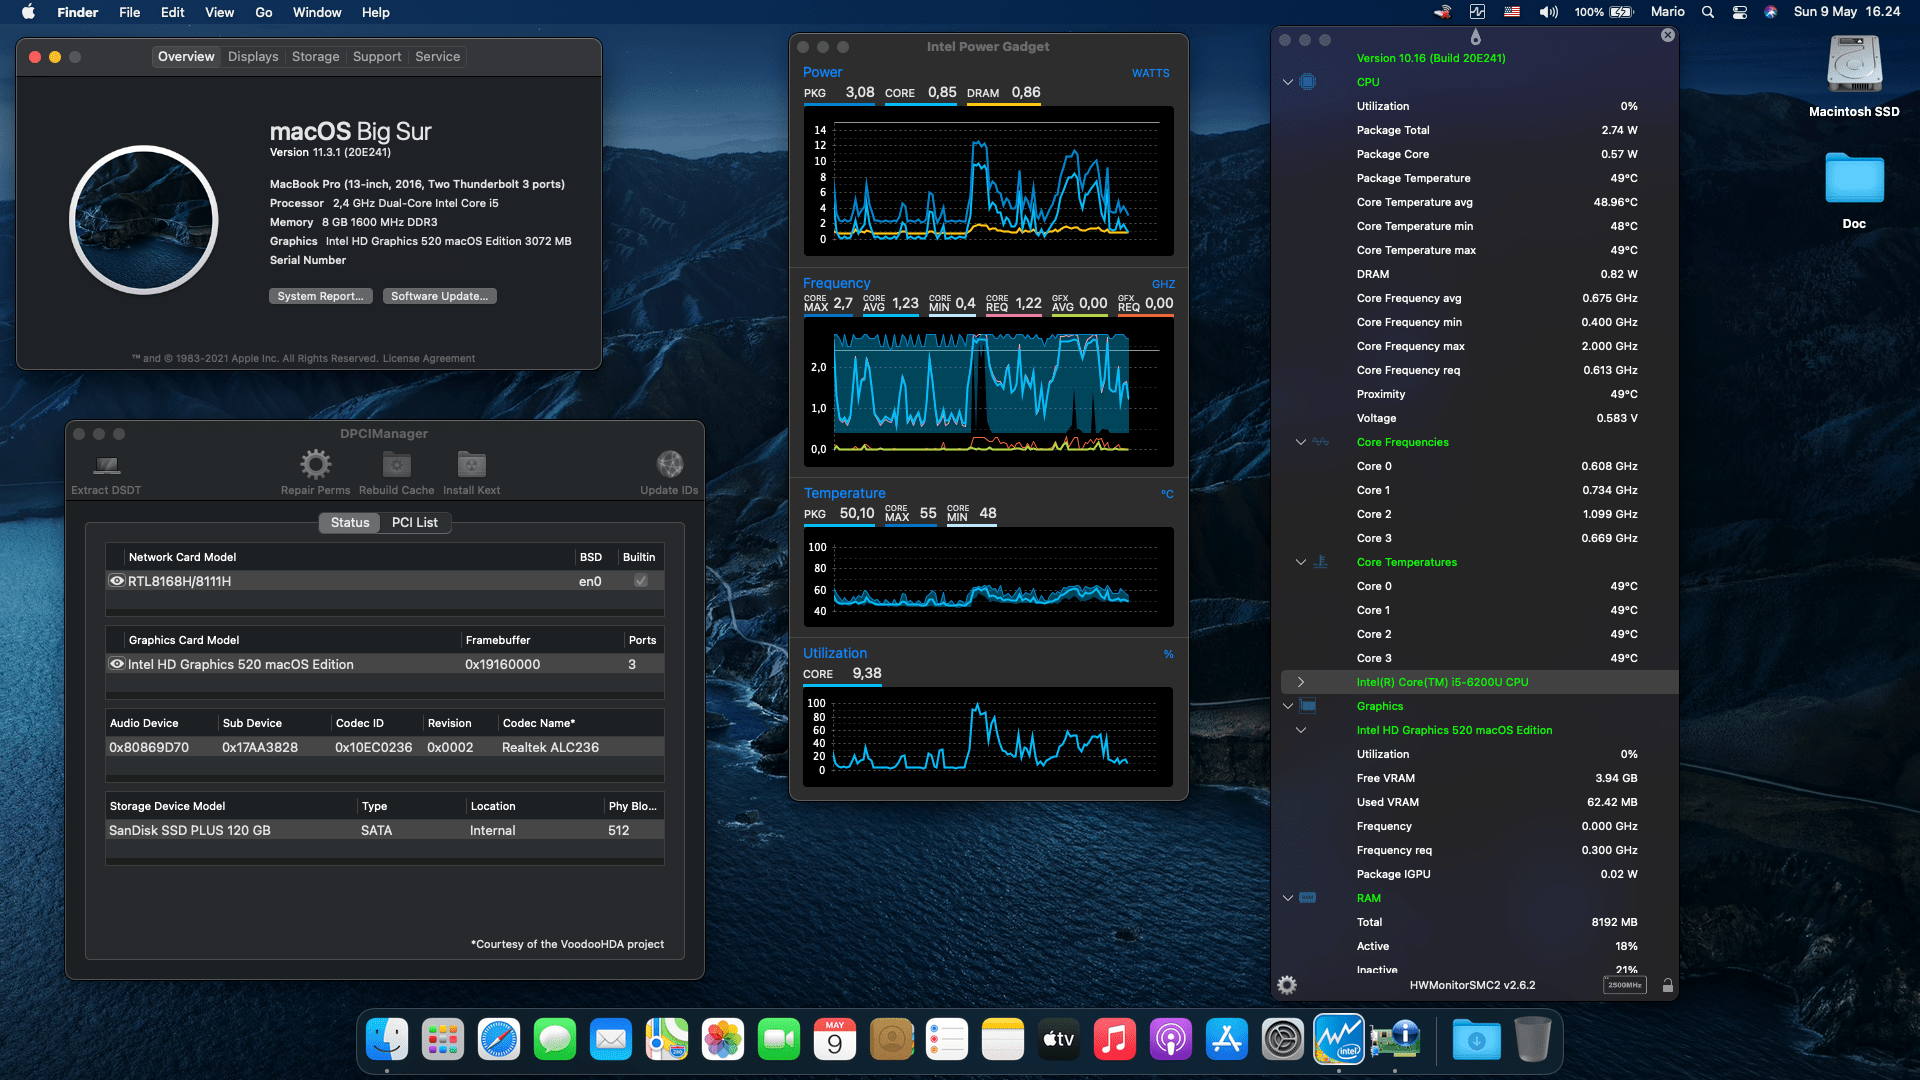Close HWMonitorSMC2 with the round X button
Image resolution: width=1920 pixels, height=1080 pixels.
1668,35
